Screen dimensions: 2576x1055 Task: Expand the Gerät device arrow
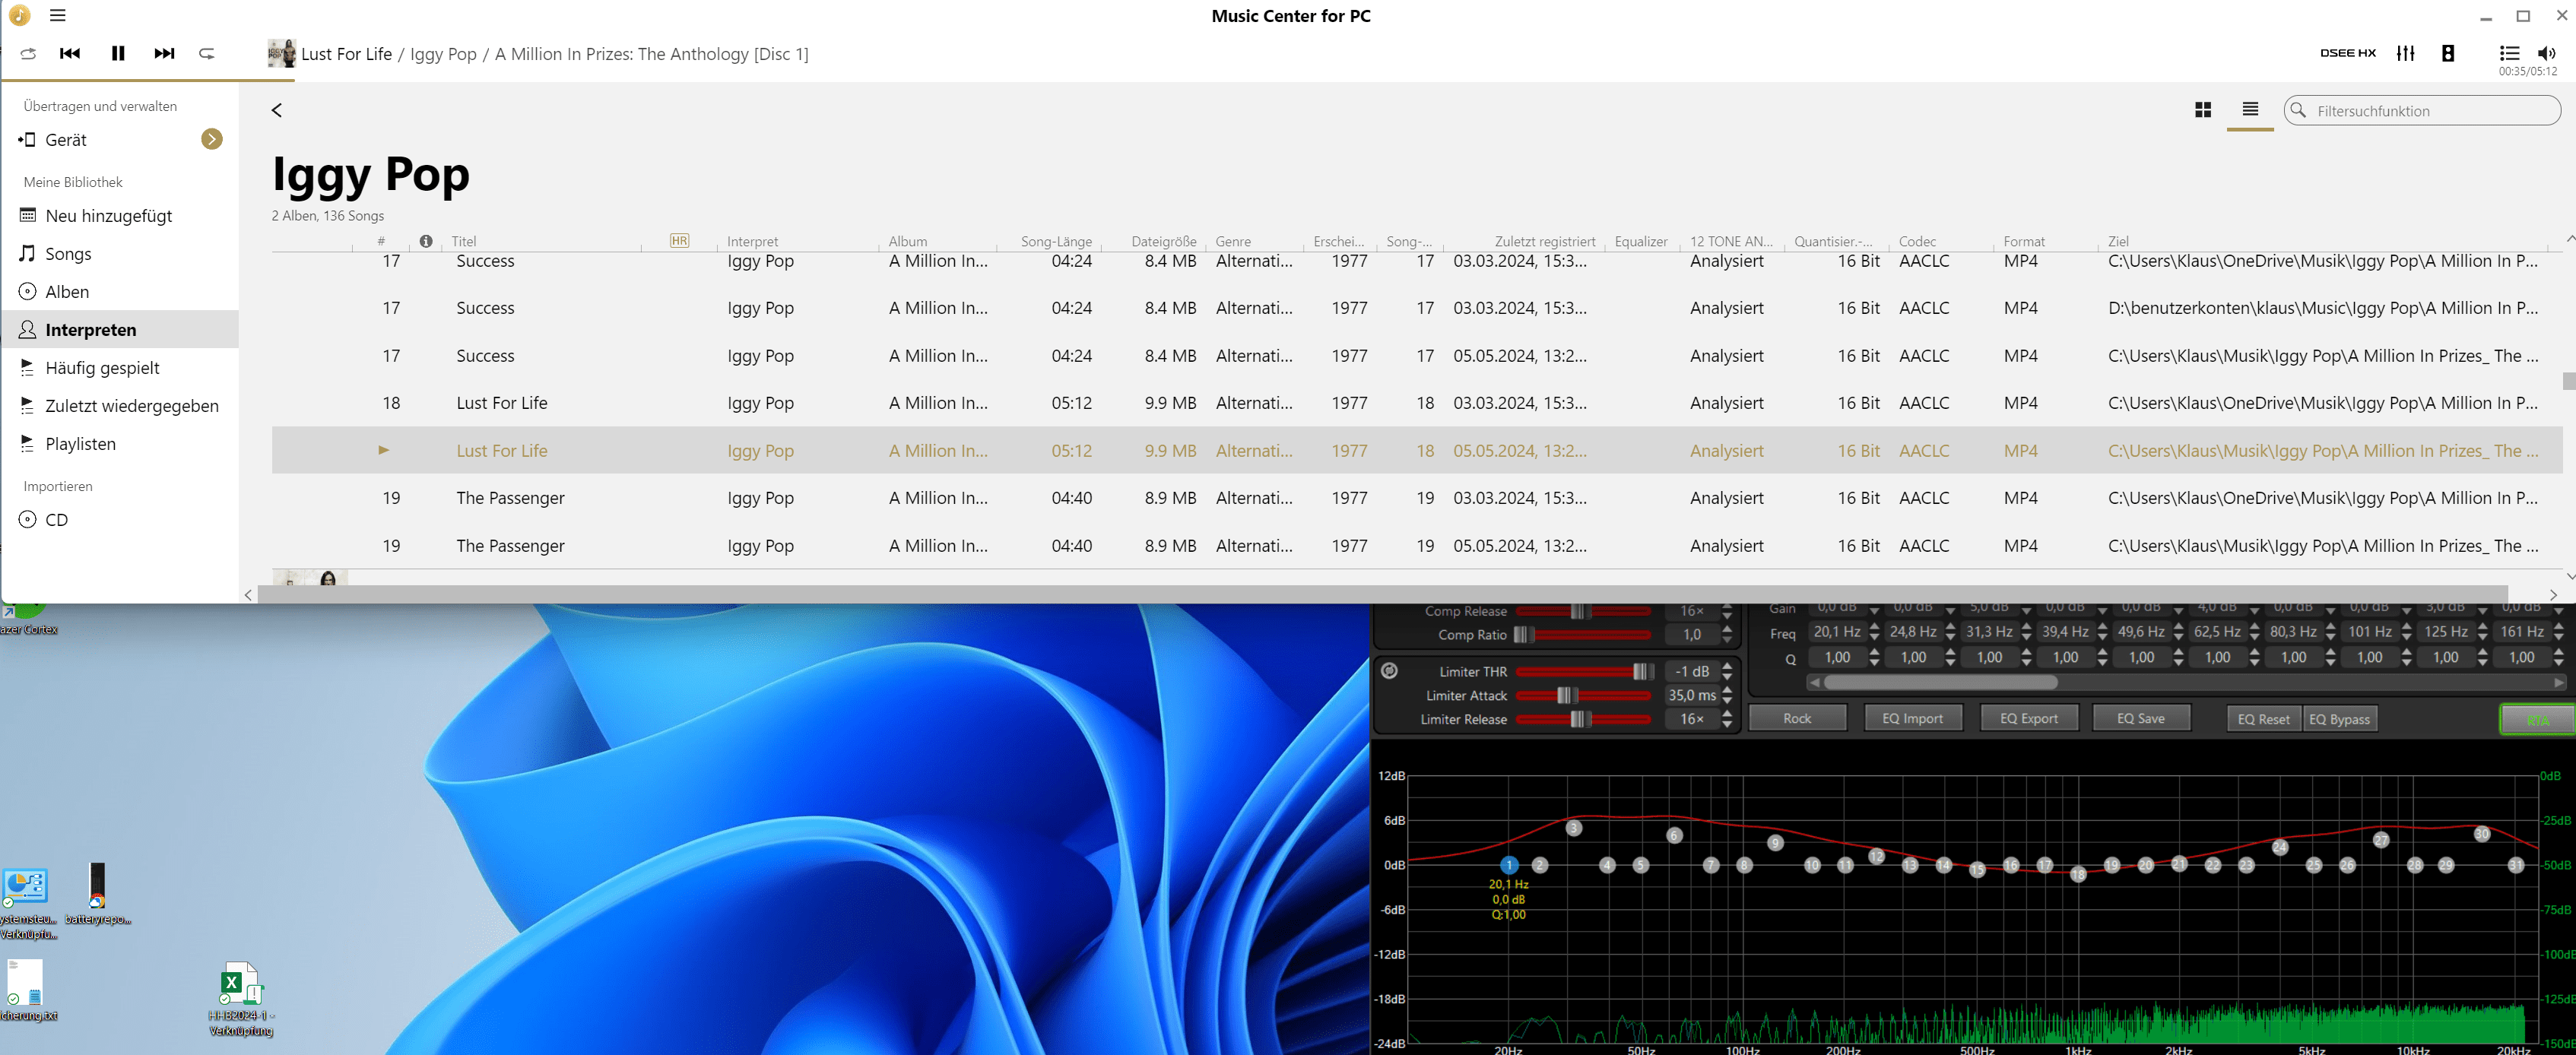point(211,139)
